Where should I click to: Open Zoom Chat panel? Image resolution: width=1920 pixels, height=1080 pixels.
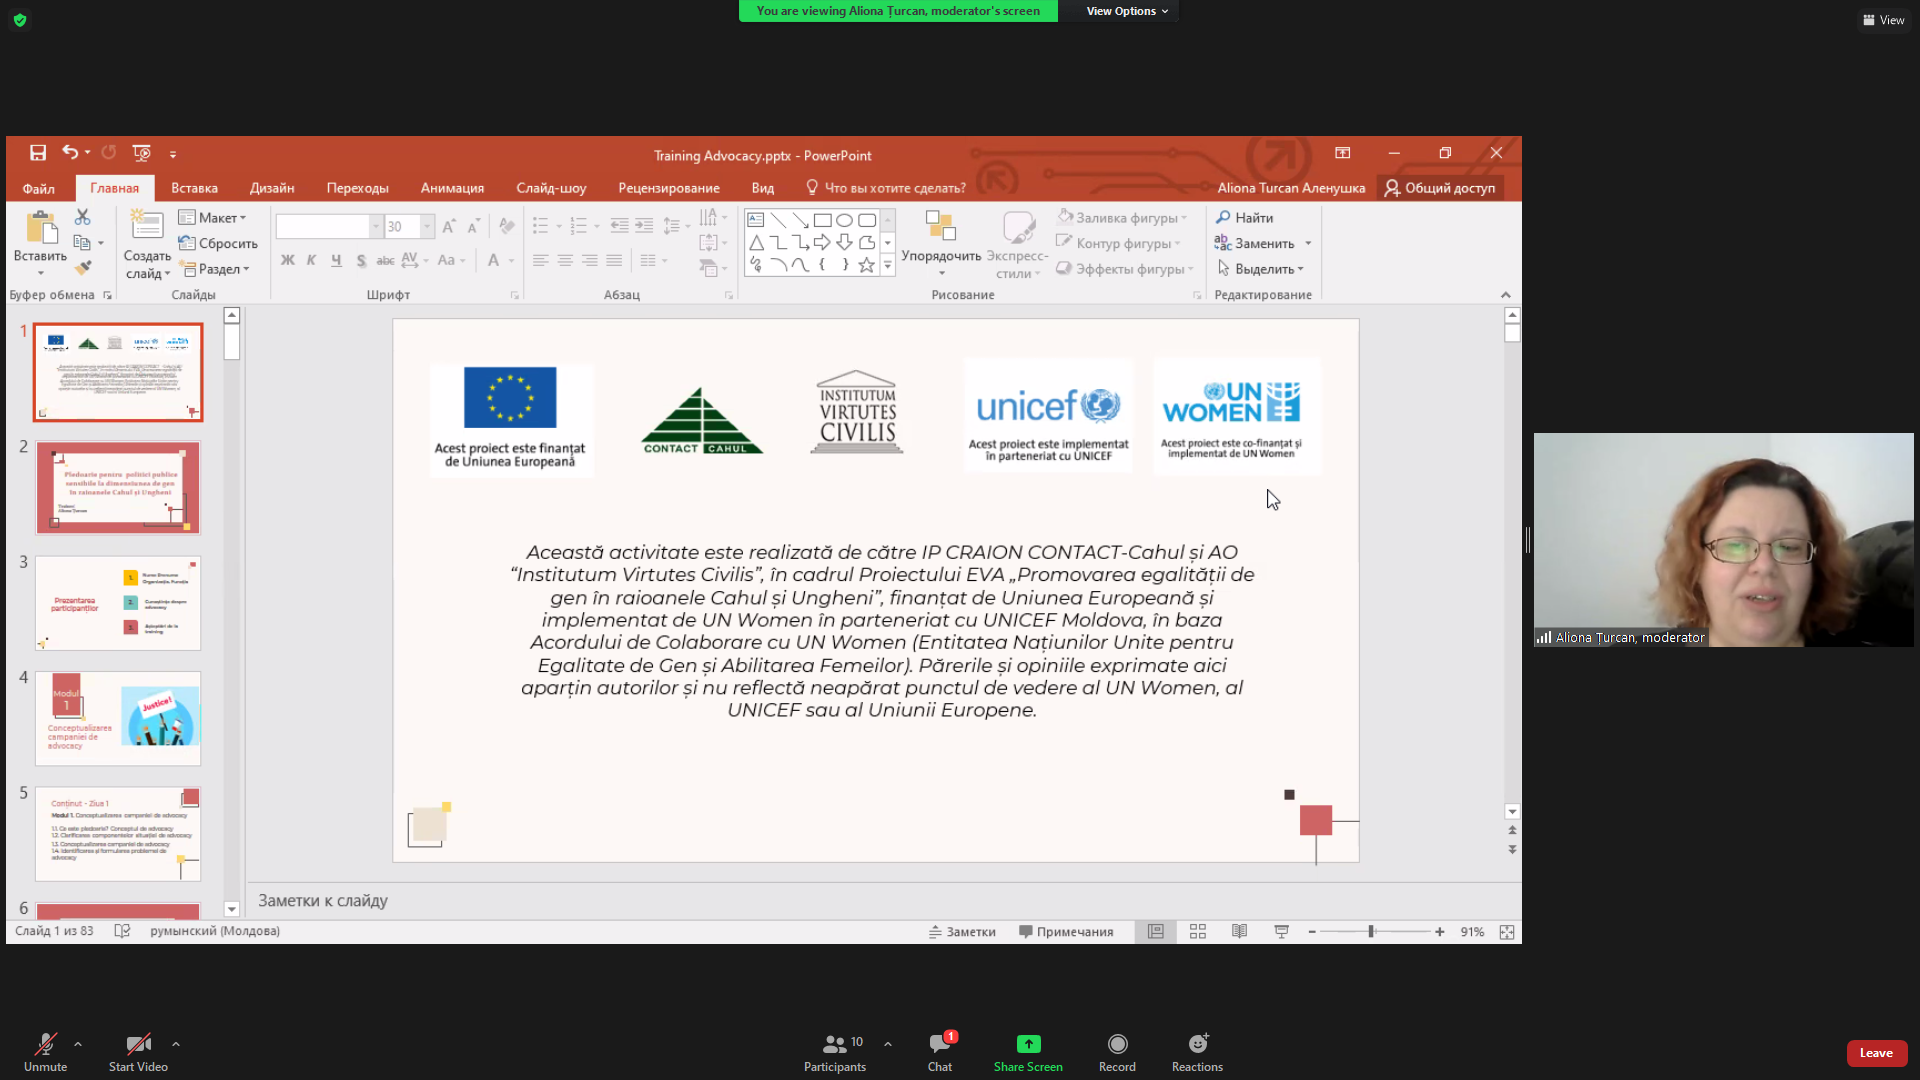[940, 1052]
